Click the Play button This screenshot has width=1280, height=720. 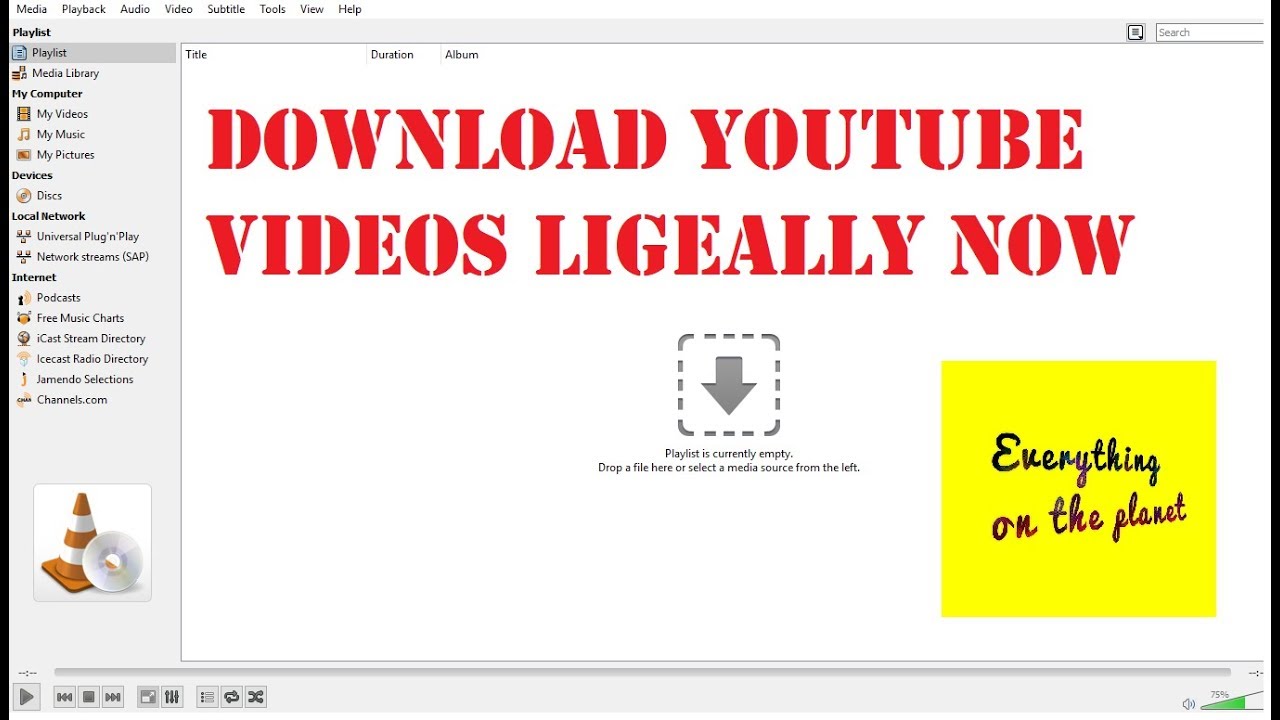27,697
